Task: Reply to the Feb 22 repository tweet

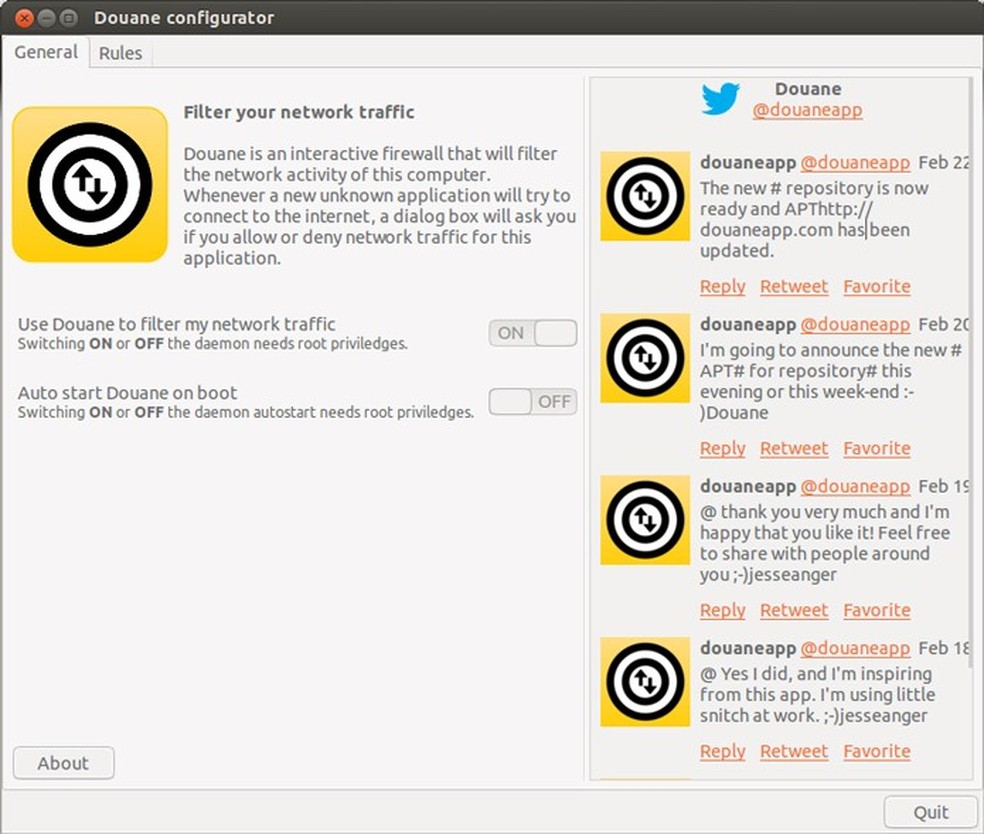Action: pyautogui.click(x=722, y=287)
